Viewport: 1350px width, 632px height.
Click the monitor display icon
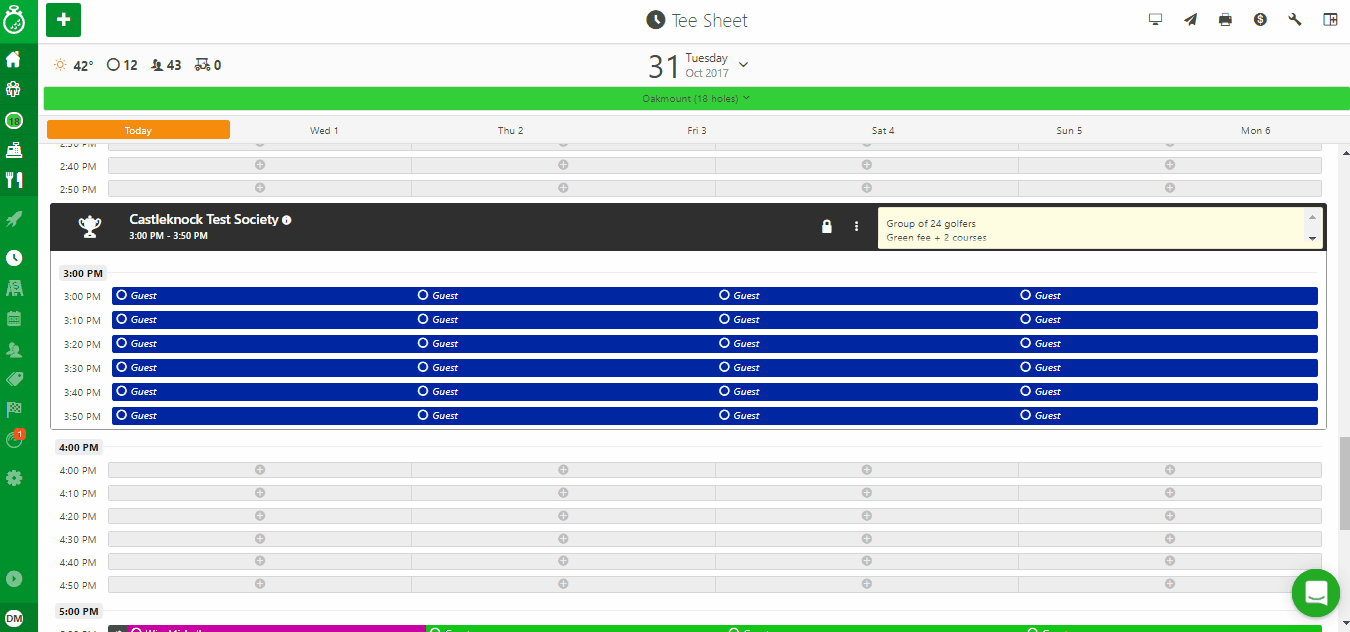tap(1156, 20)
